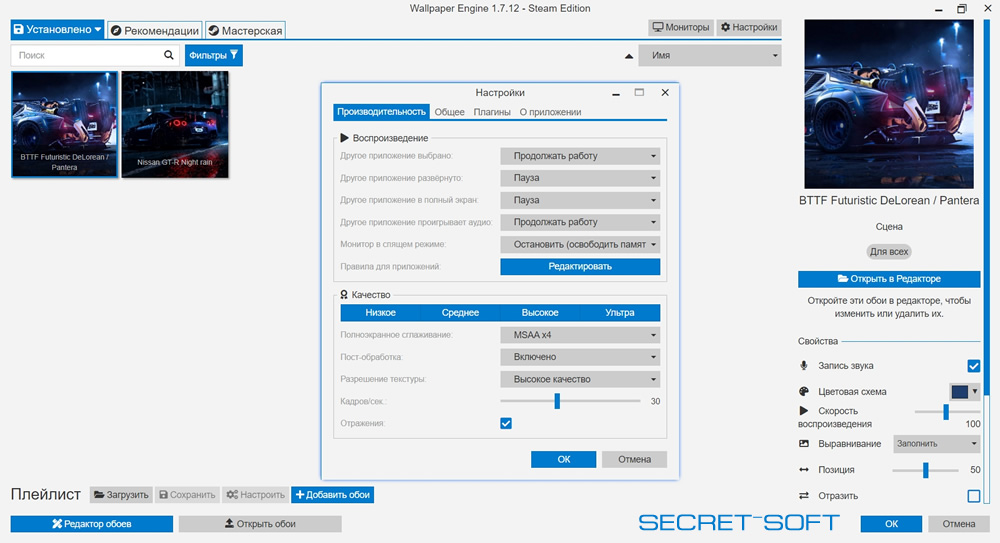Image resolution: width=1000 pixels, height=543 pixels.
Task: Minimize the Настройки dialog
Action: coord(616,94)
